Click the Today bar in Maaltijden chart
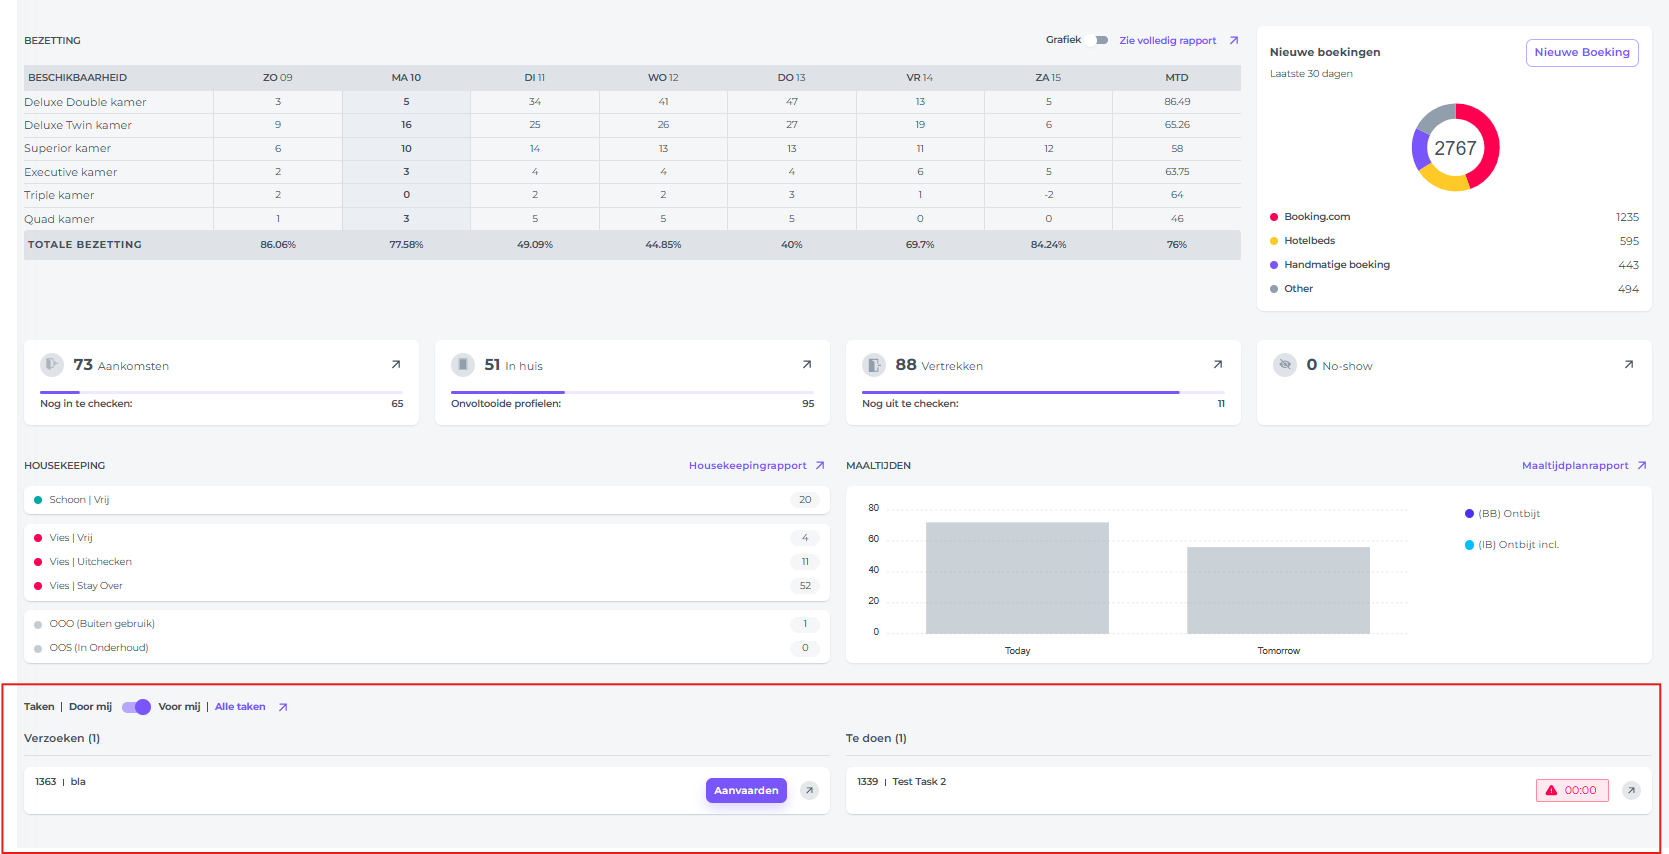The height and width of the screenshot is (854, 1669). coord(1017,578)
